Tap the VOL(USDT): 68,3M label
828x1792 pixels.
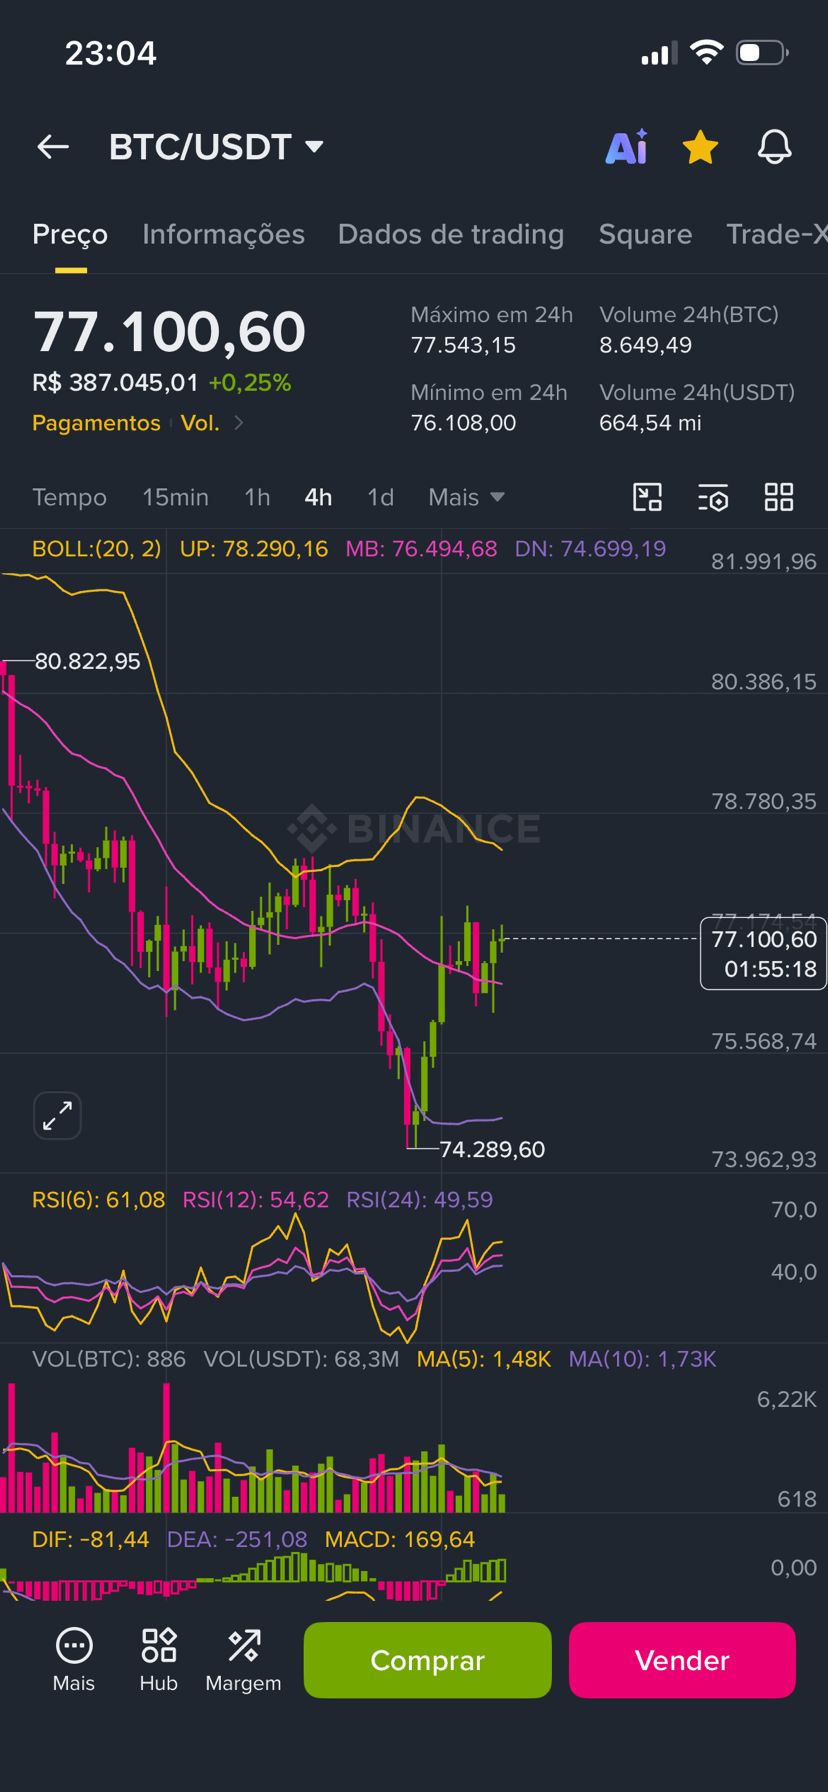click(301, 1359)
